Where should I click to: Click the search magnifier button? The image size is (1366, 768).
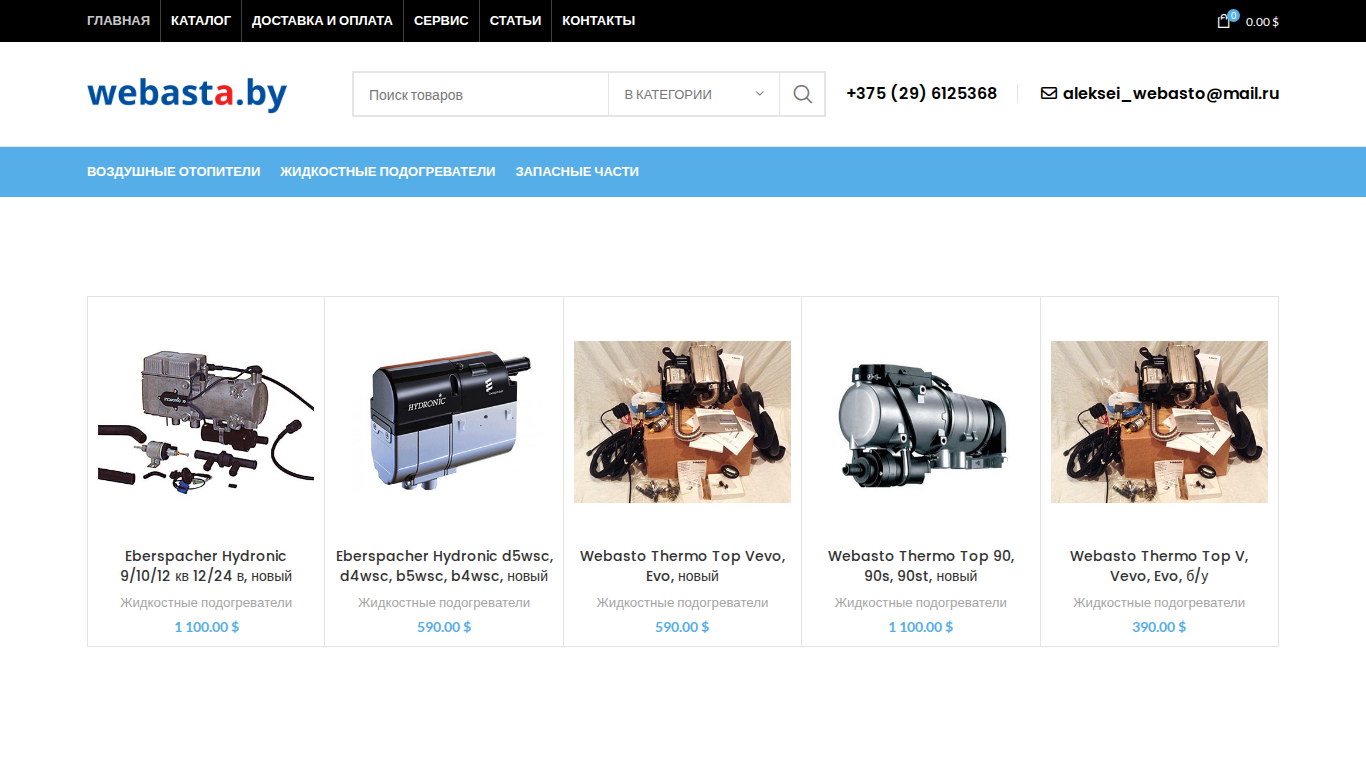tap(802, 94)
